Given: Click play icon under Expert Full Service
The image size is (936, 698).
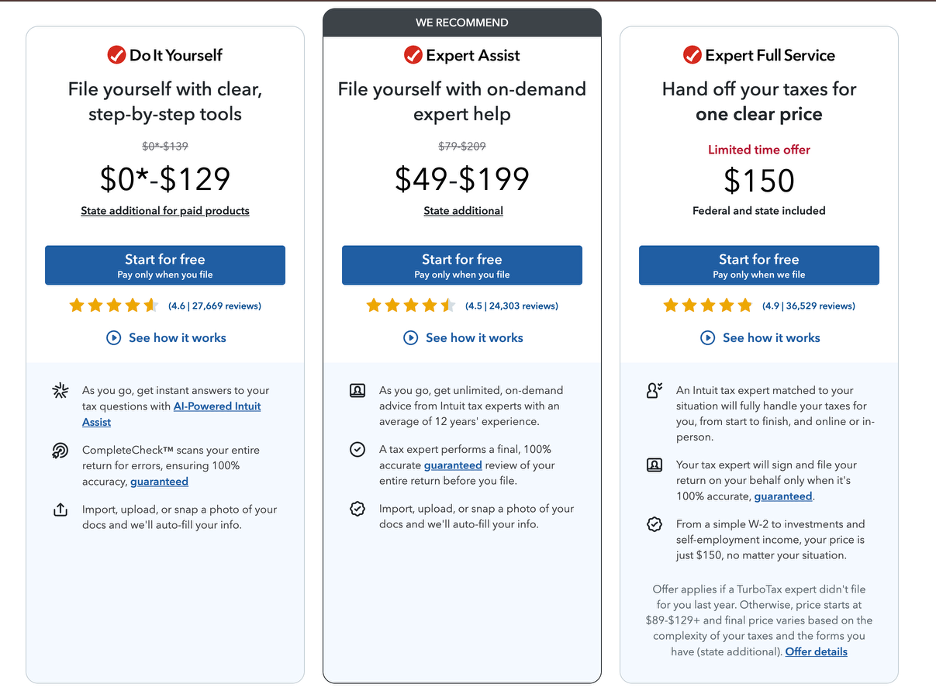Looking at the screenshot, I should point(707,338).
